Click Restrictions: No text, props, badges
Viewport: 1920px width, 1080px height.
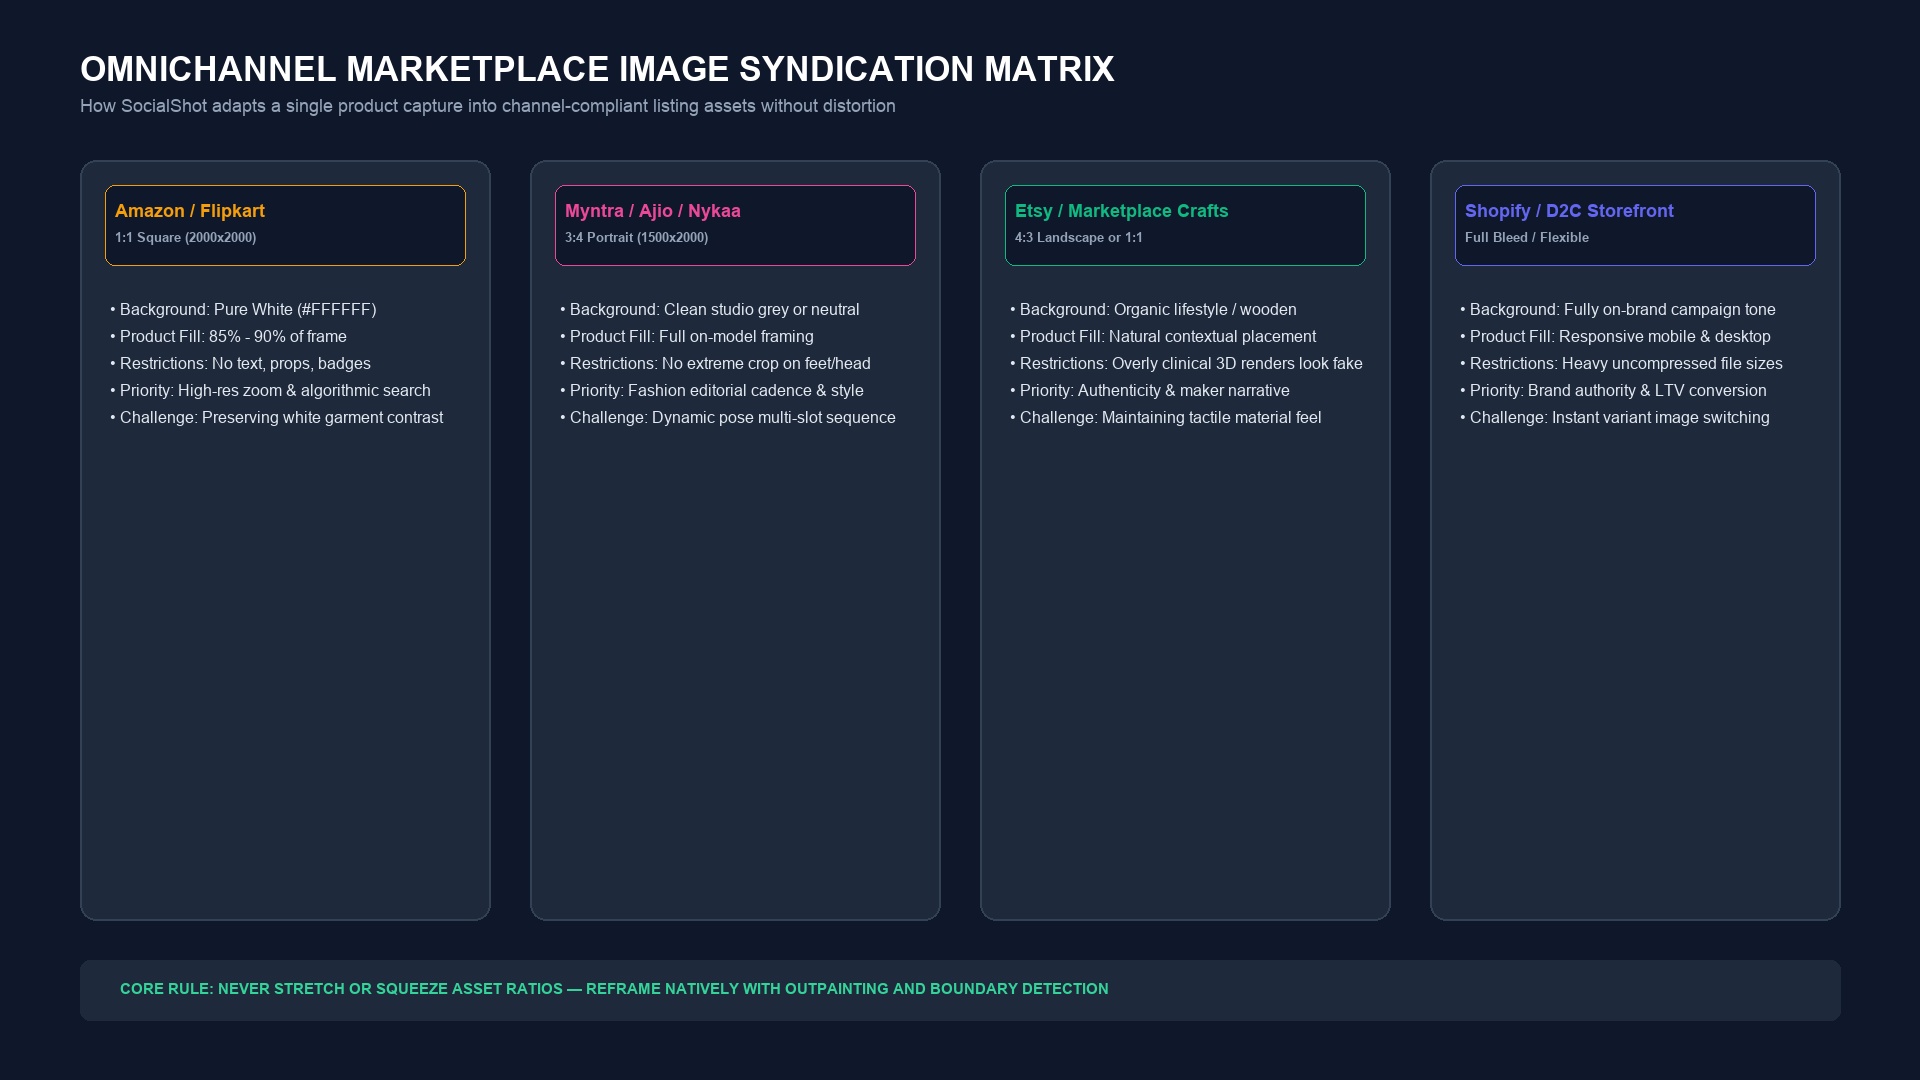pos(240,364)
